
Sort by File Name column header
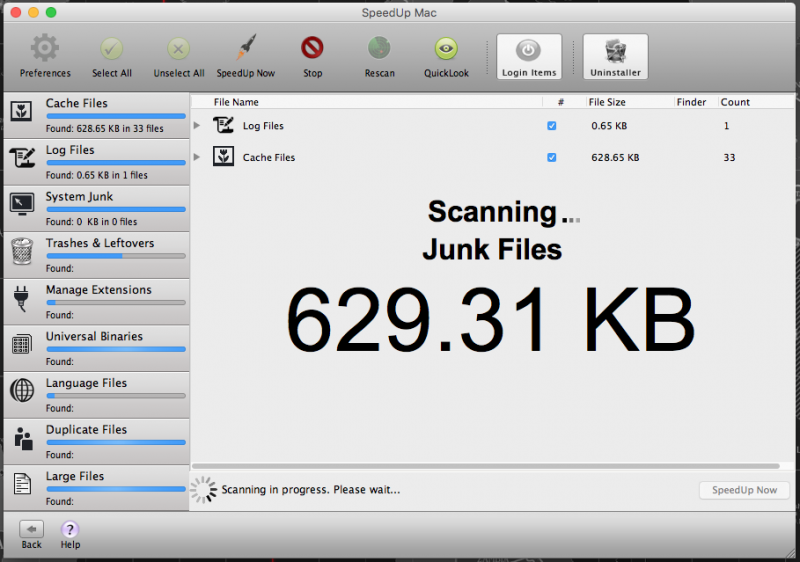click(x=236, y=102)
